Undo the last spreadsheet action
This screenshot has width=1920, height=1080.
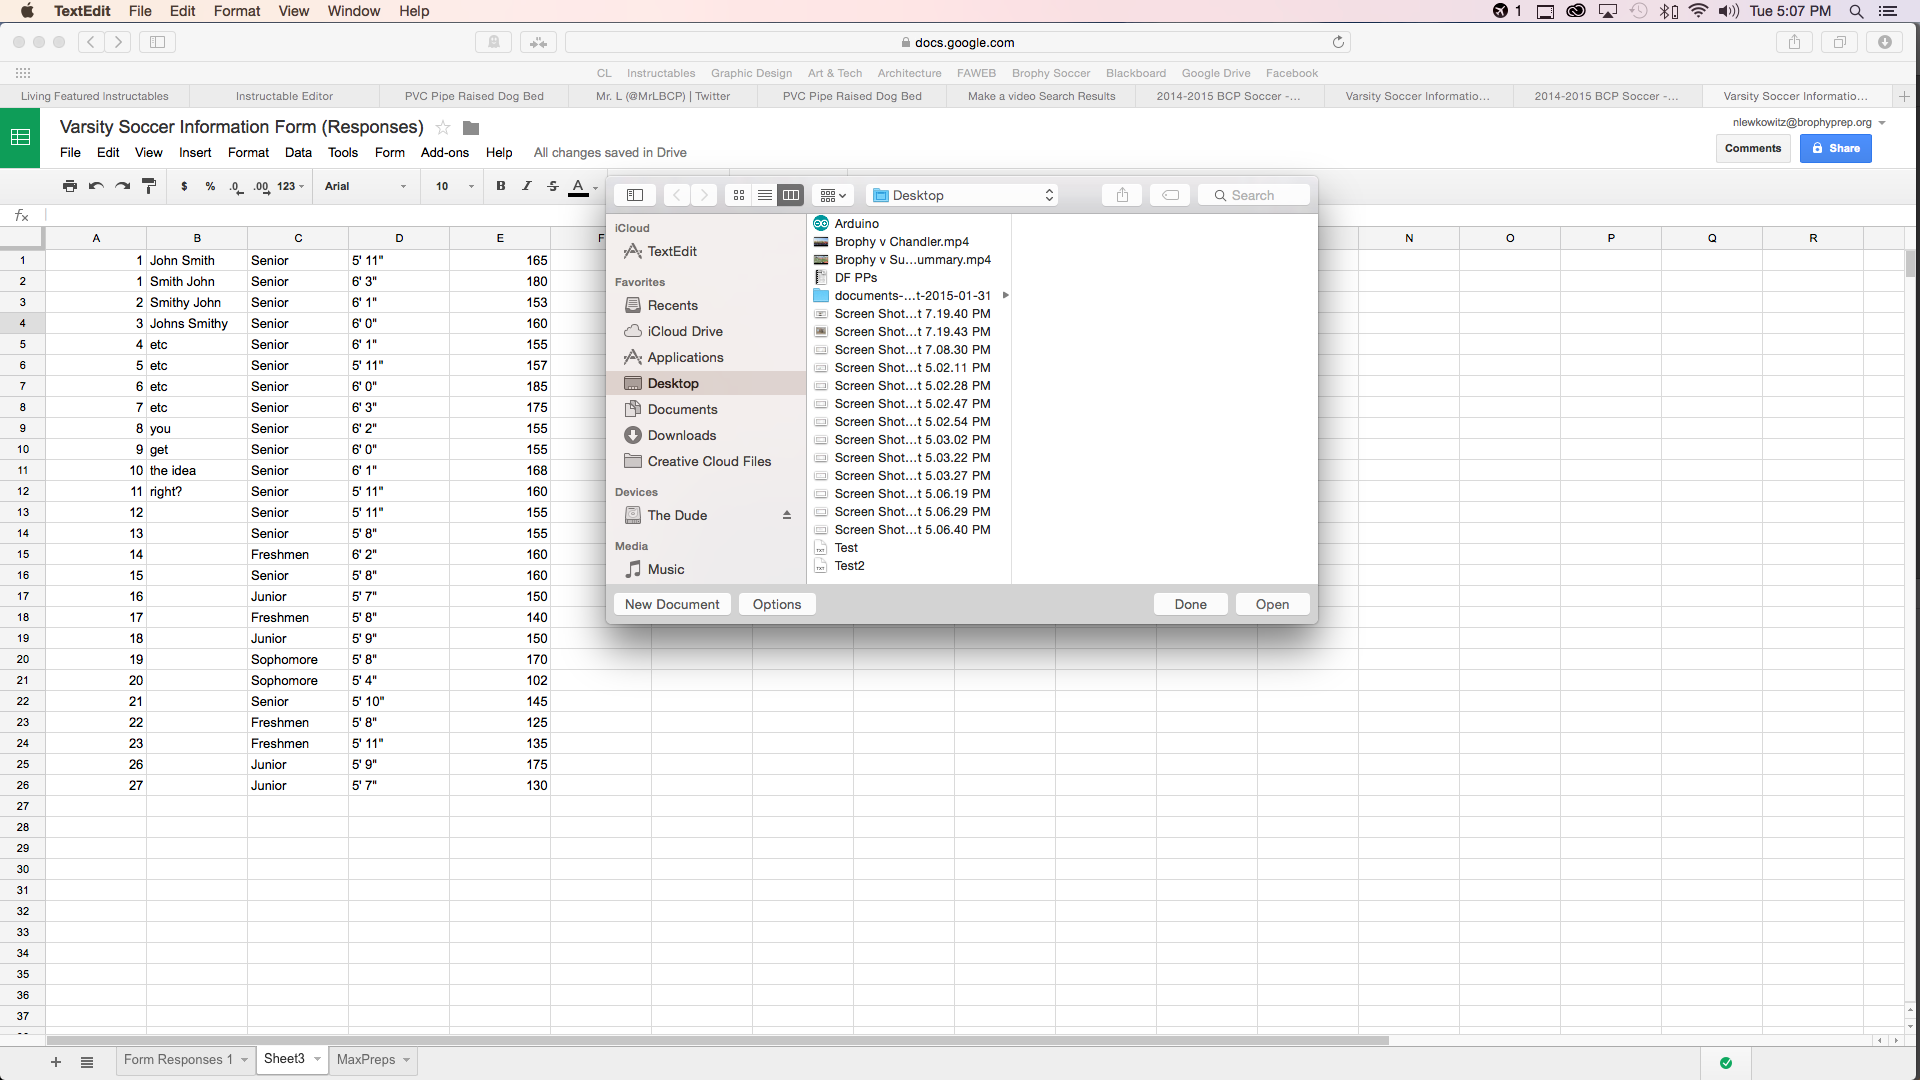96,186
